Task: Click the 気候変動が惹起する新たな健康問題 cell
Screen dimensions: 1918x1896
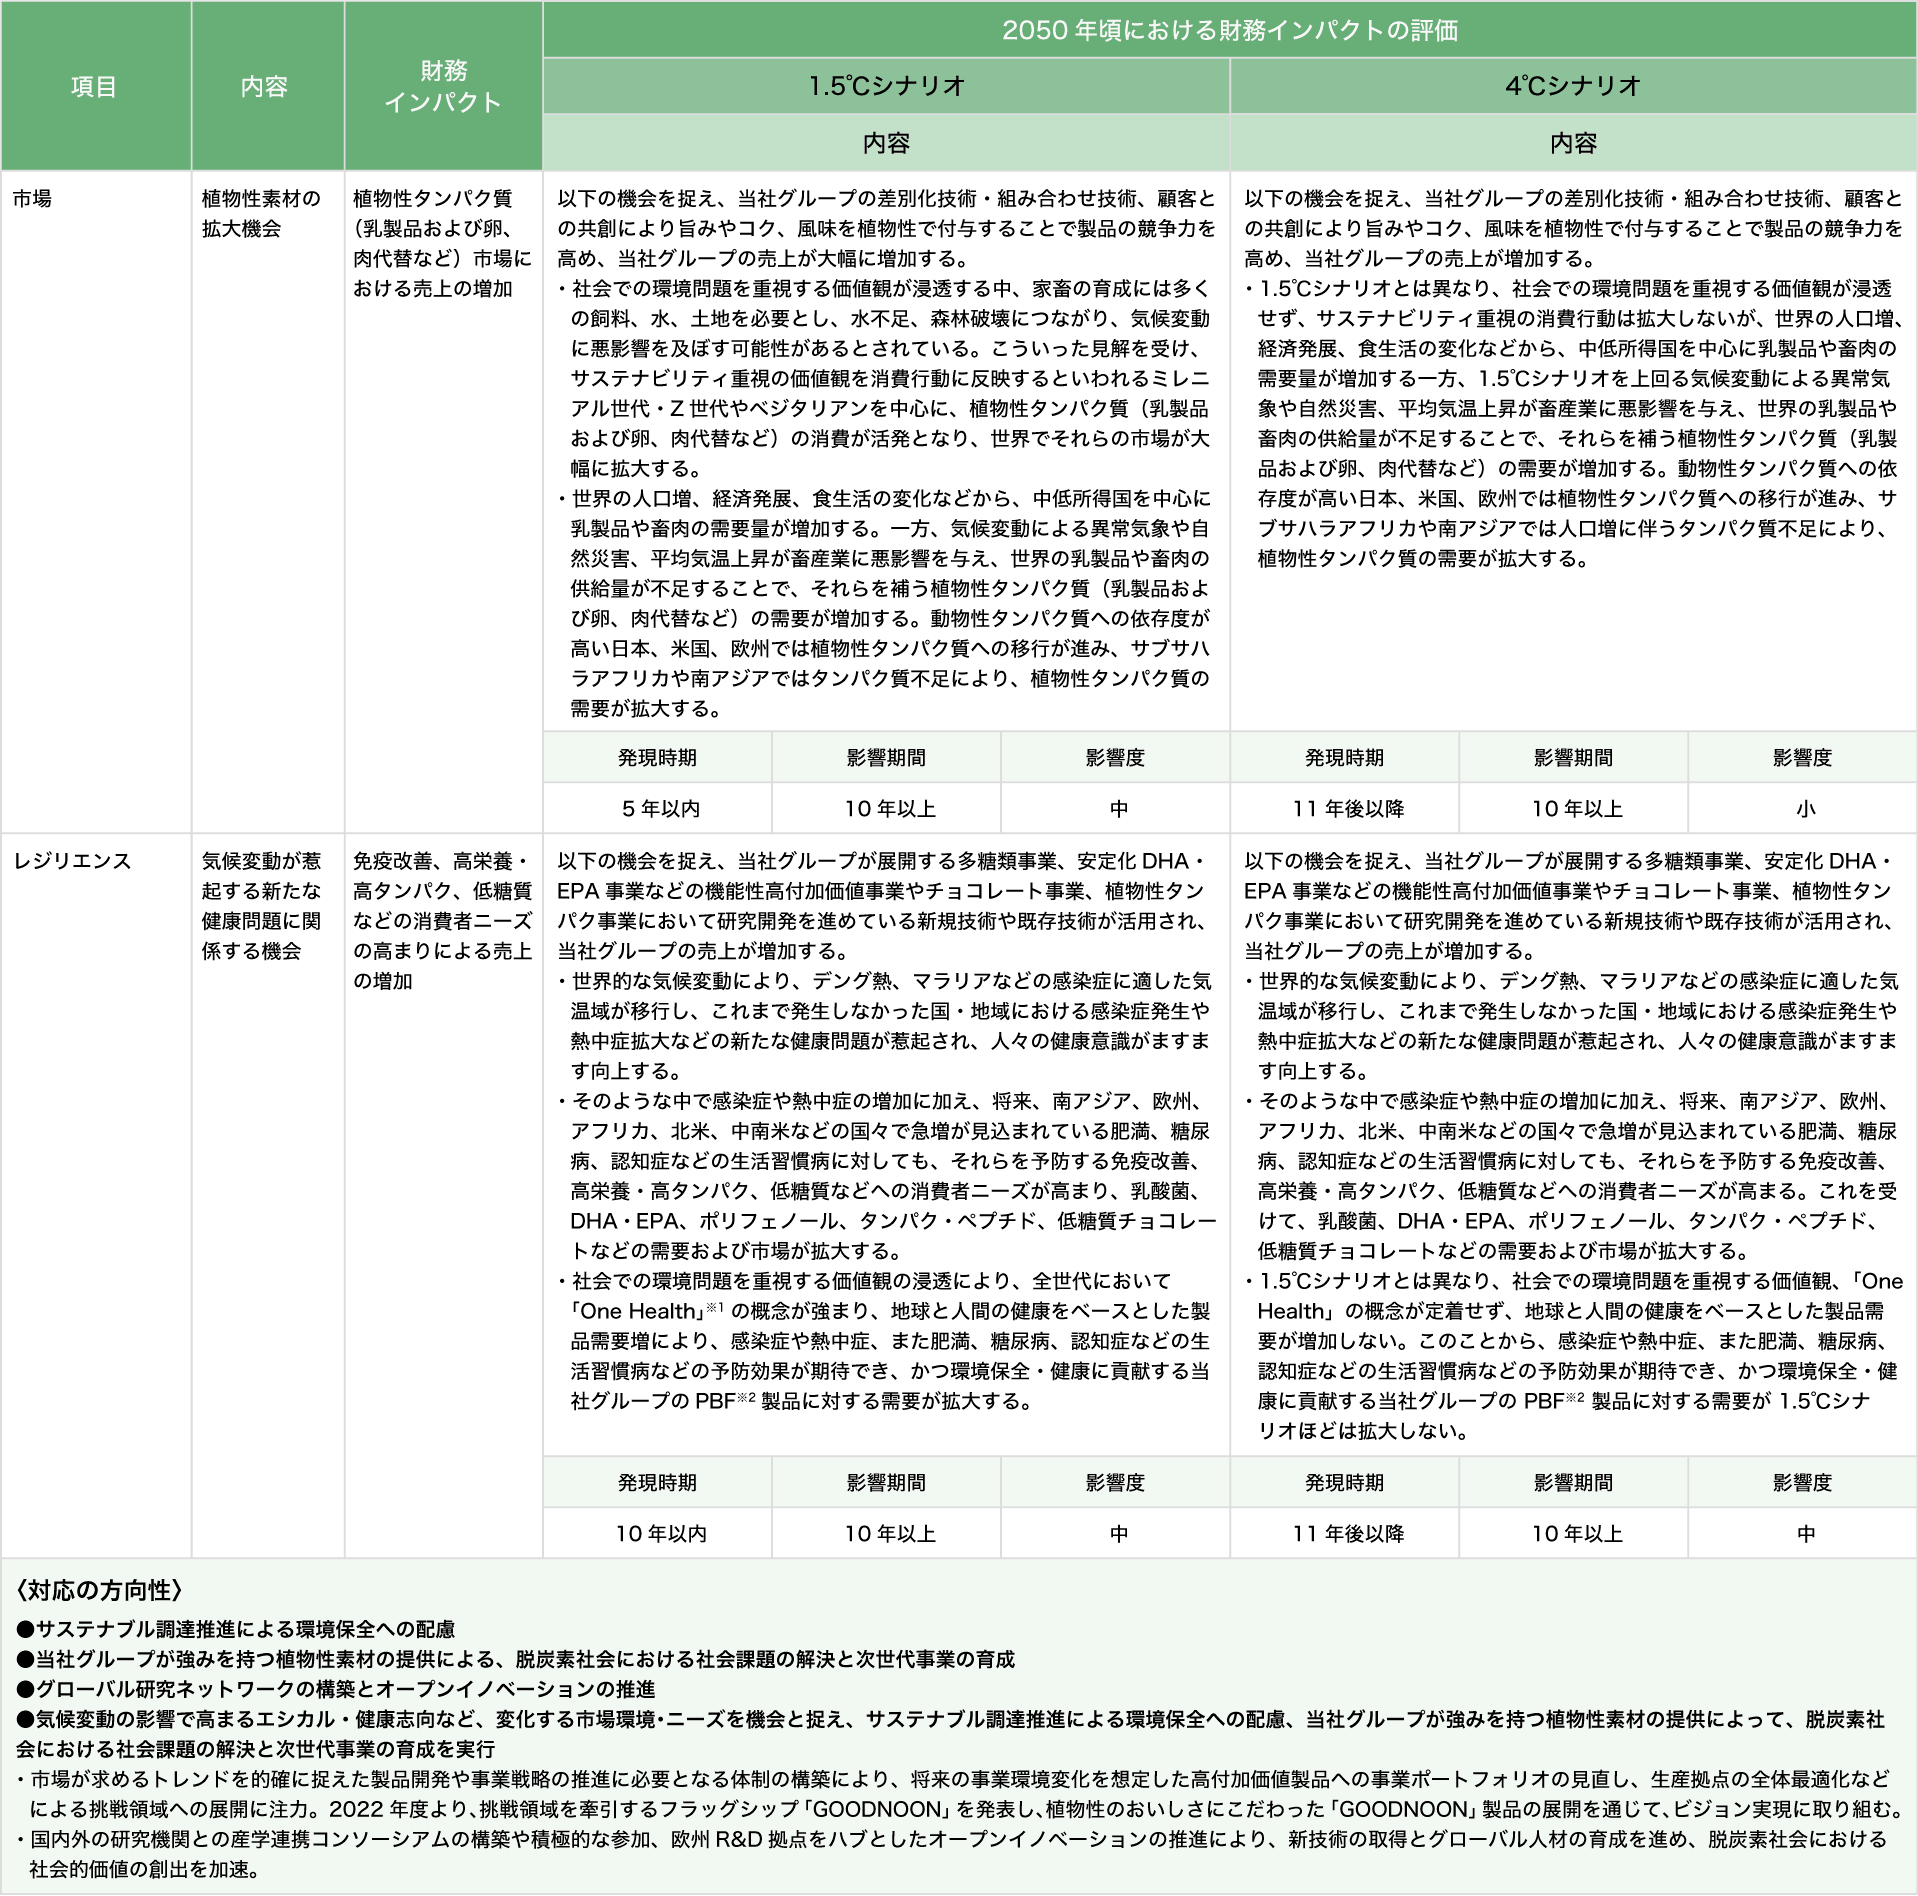Action: tap(261, 906)
